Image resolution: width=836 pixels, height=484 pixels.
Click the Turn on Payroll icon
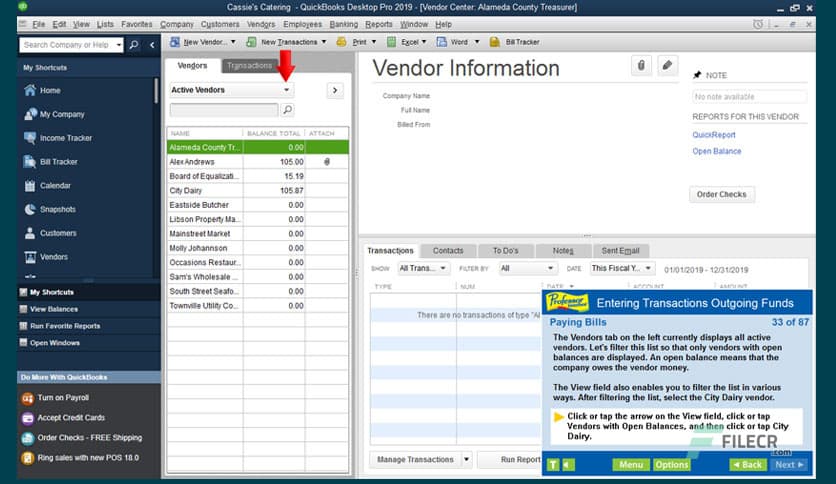pyautogui.click(x=28, y=398)
